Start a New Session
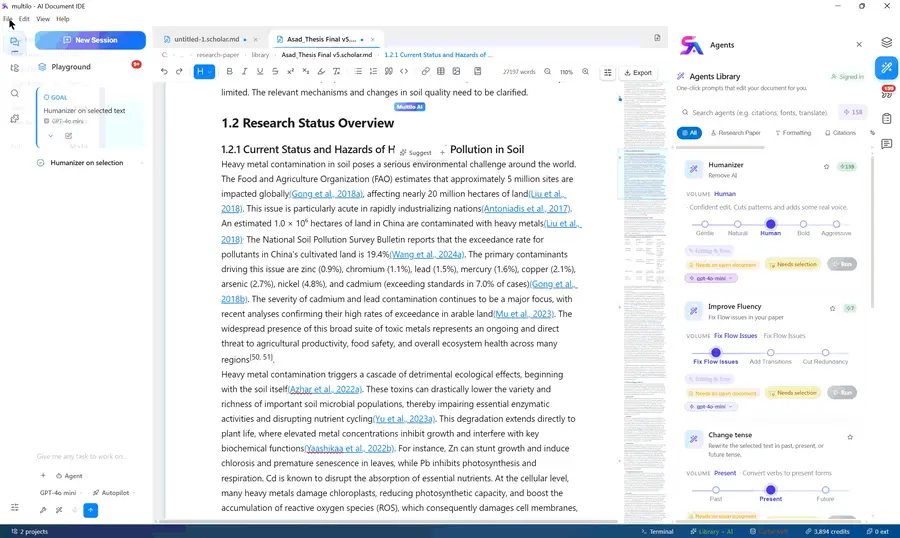Screen dimensions: 900x538 click(x=90, y=40)
